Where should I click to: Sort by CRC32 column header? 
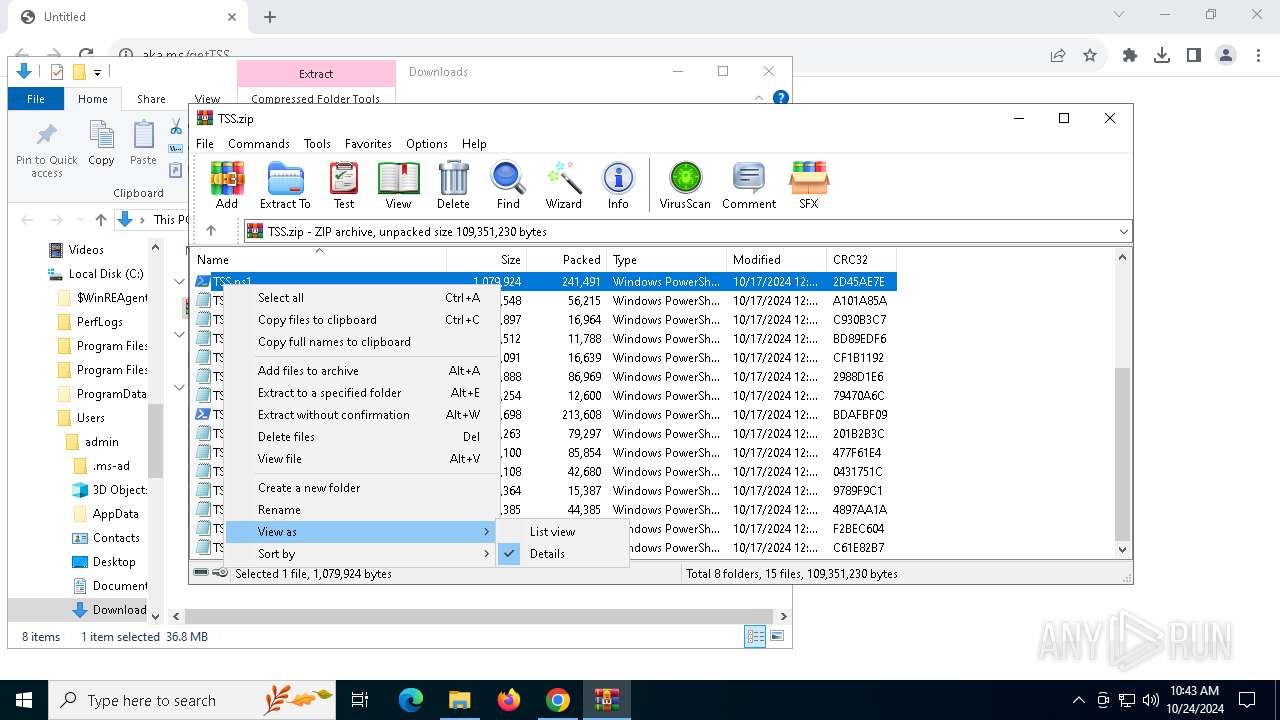tap(861, 259)
